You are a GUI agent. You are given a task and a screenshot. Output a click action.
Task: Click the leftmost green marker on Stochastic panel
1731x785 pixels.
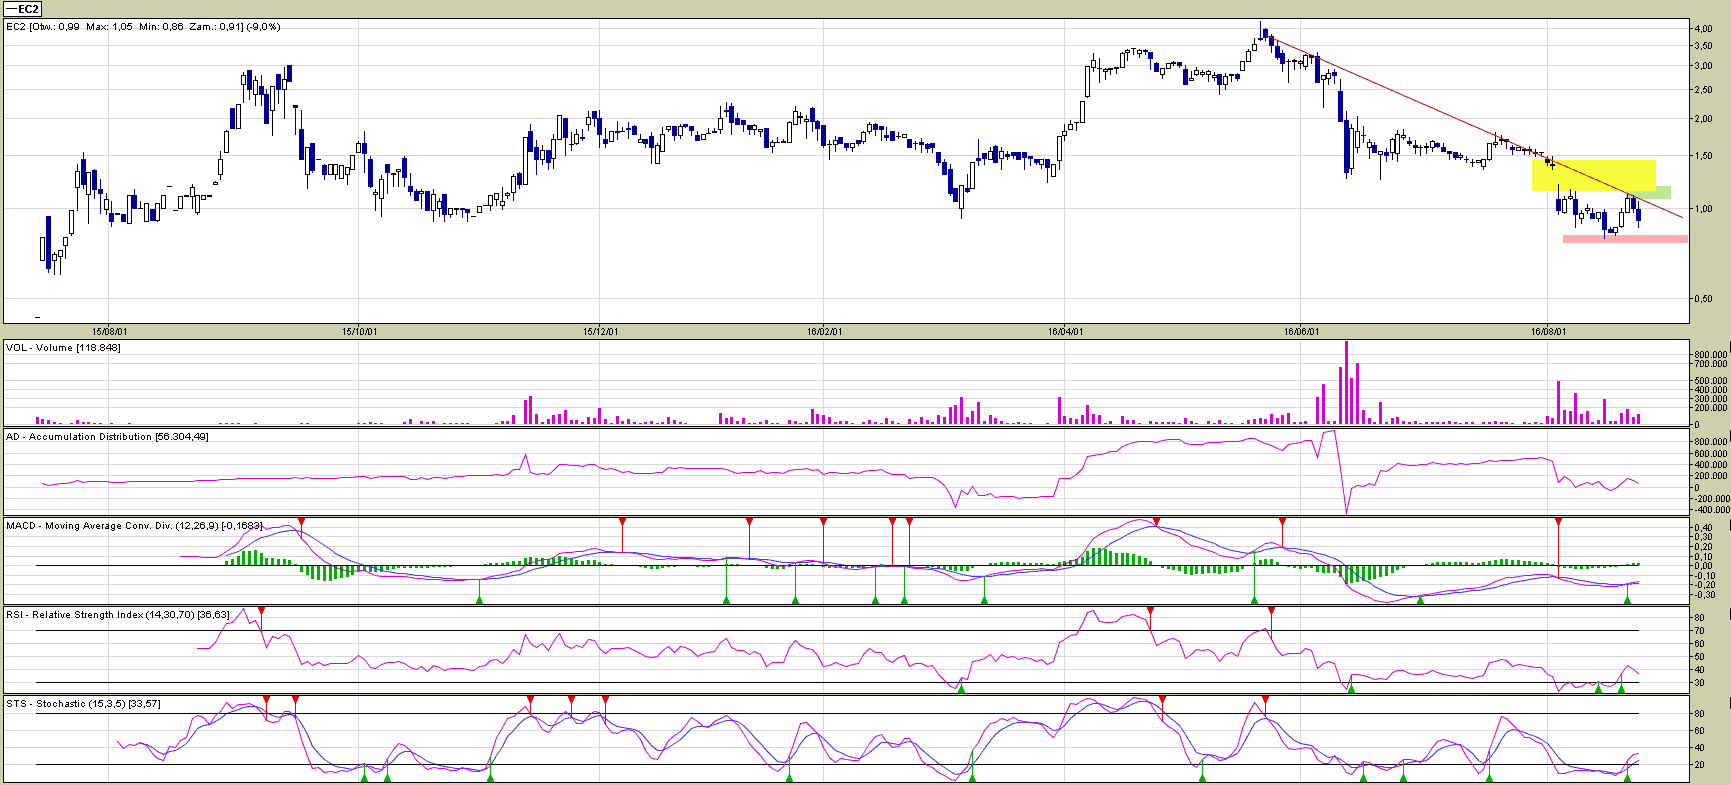pyautogui.click(x=364, y=777)
